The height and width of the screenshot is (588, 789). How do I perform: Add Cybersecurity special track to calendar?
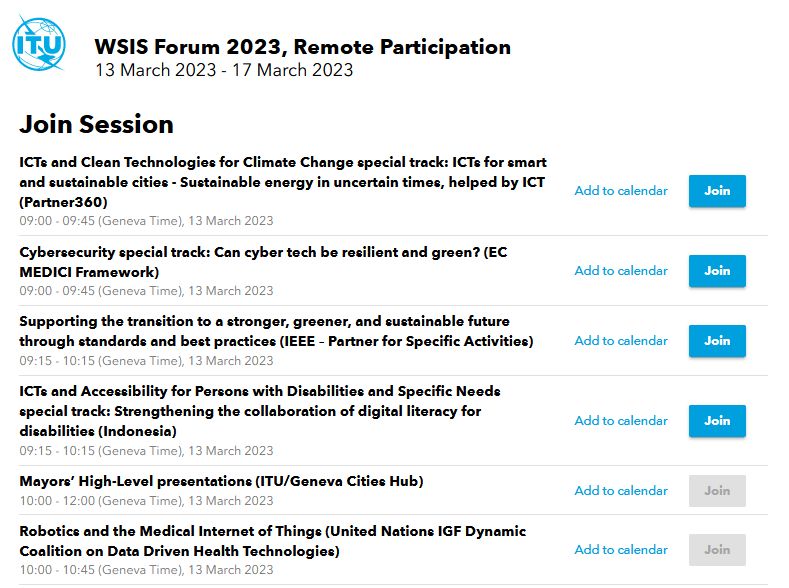pyautogui.click(x=621, y=271)
